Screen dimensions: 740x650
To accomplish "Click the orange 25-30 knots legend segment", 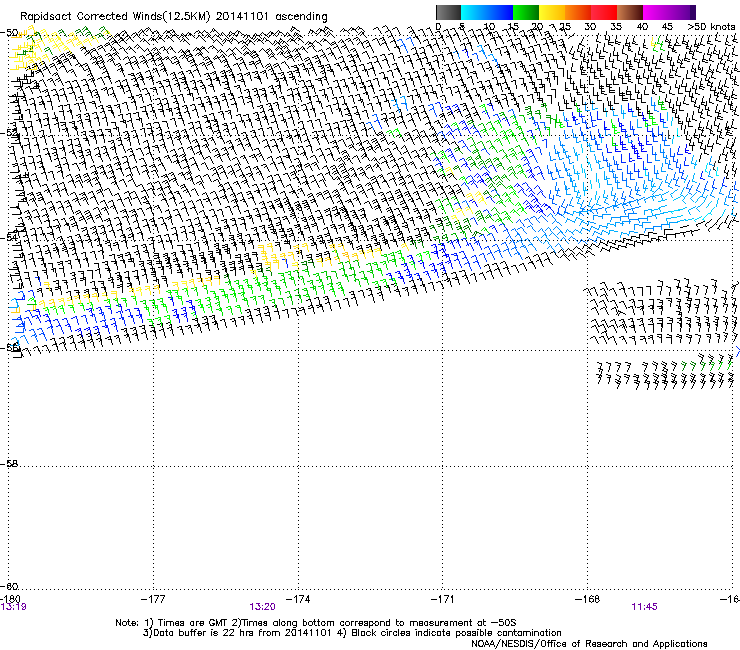I will [578, 12].
